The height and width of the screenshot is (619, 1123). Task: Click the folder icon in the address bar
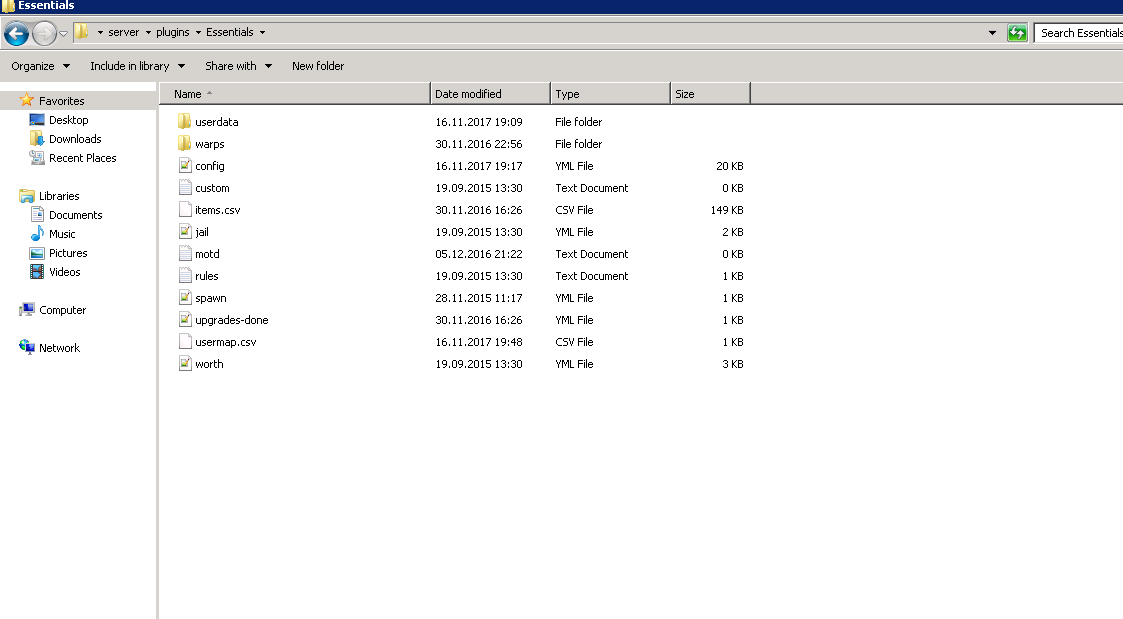pyautogui.click(x=82, y=32)
